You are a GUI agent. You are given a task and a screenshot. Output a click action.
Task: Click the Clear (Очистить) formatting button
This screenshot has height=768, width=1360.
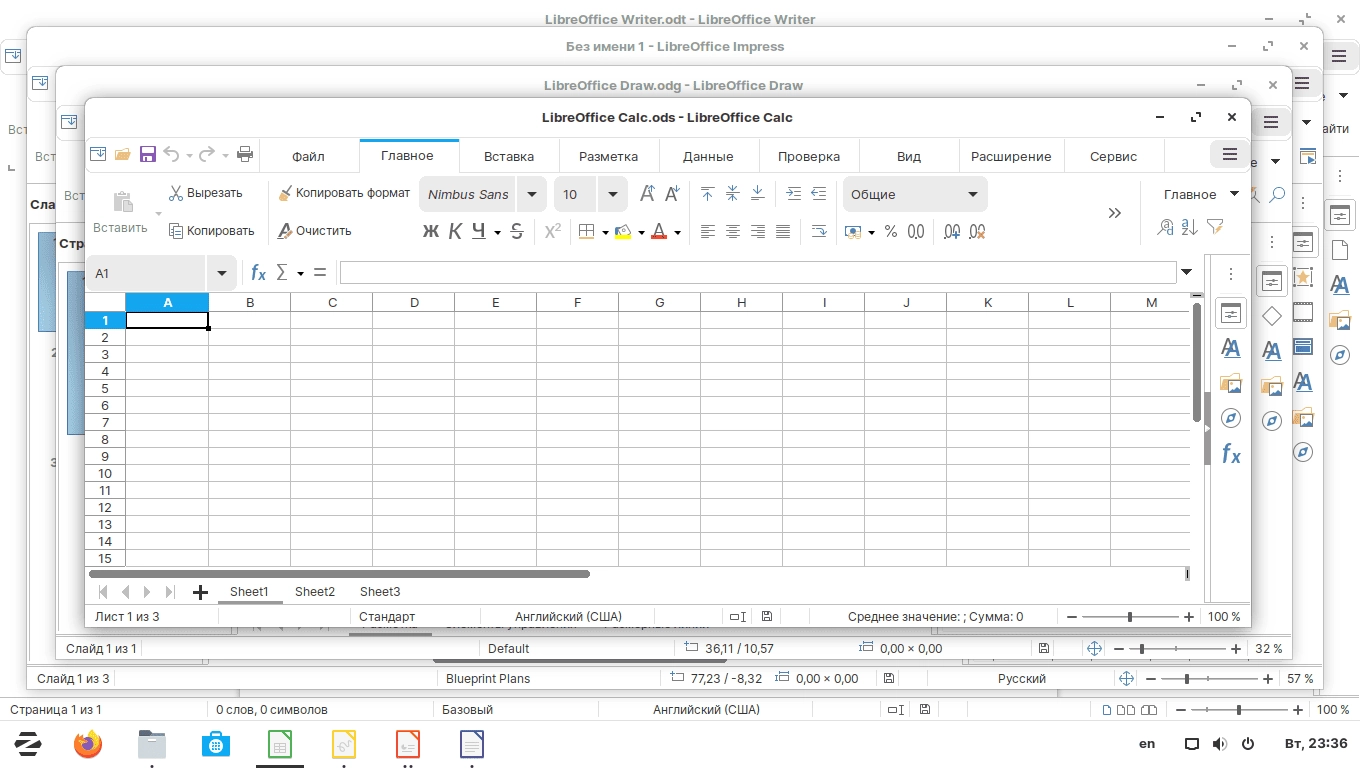tap(315, 231)
